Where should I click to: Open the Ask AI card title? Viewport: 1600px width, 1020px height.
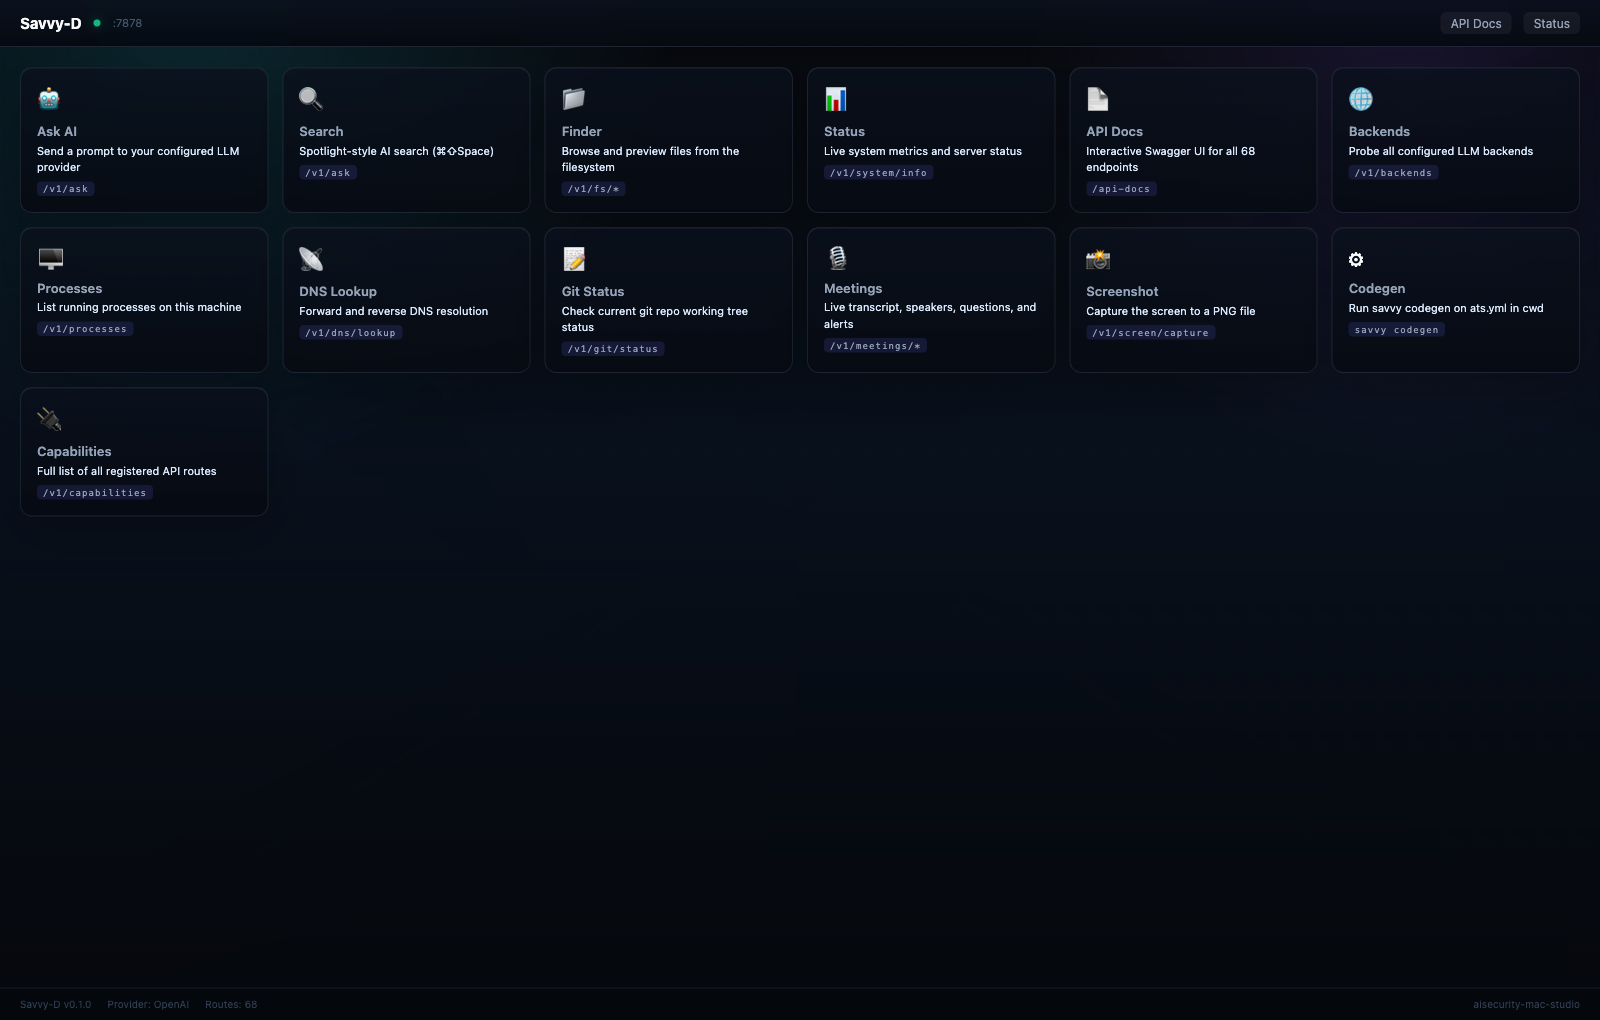57,131
